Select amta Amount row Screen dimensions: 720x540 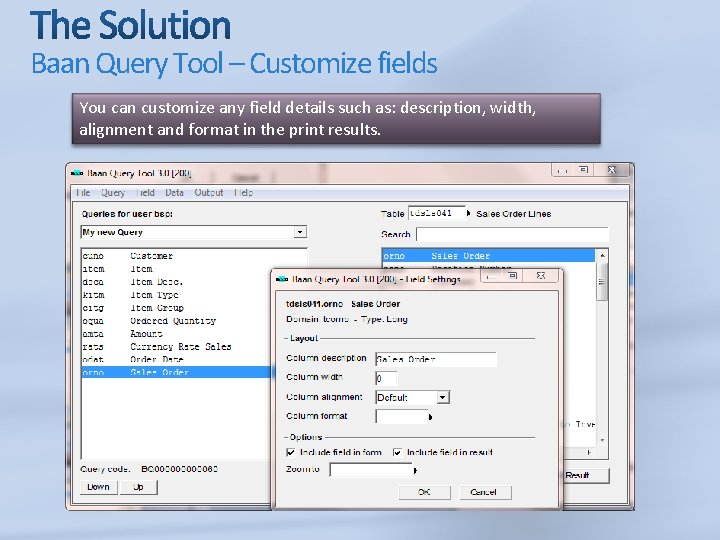(x=176, y=333)
